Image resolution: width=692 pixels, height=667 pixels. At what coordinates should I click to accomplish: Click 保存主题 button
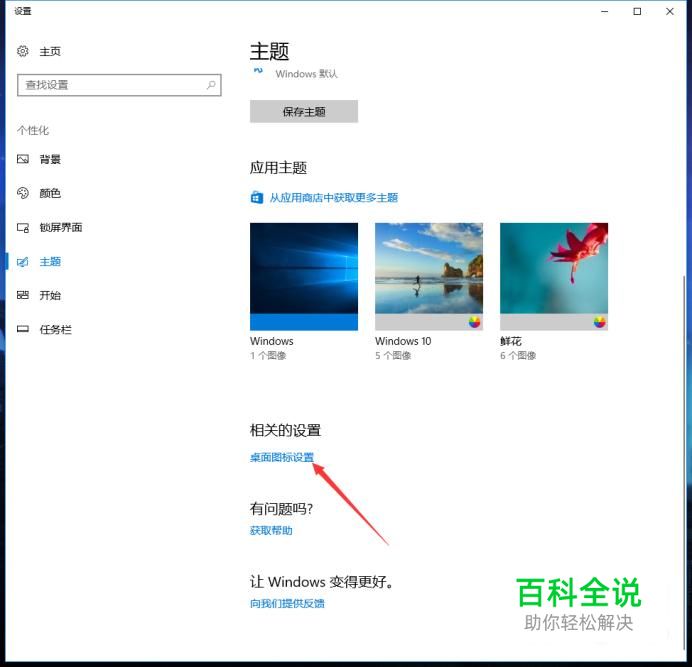[304, 111]
